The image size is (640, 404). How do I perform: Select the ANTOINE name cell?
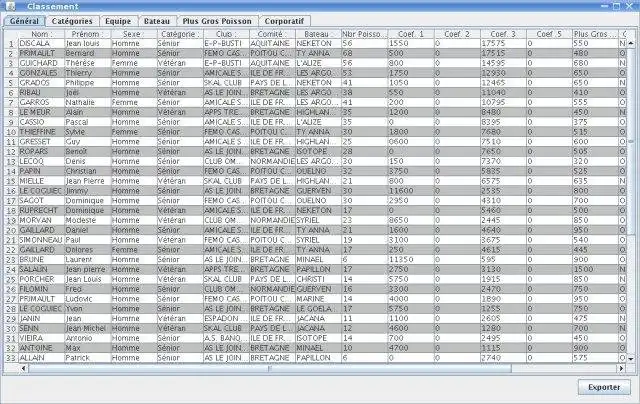pos(41,348)
